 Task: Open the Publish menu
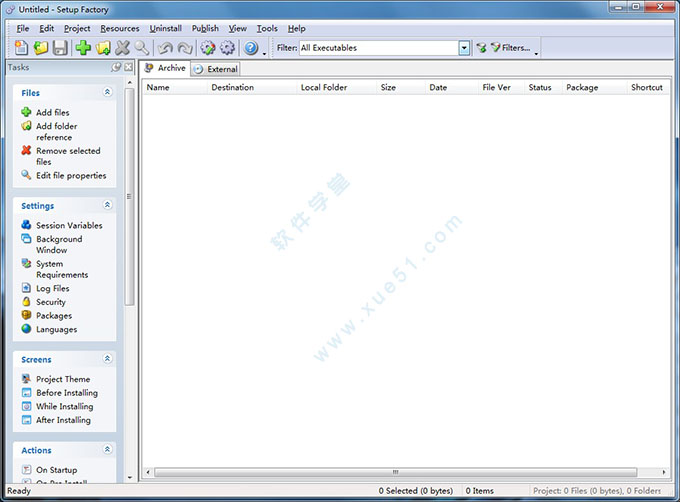[206, 29]
